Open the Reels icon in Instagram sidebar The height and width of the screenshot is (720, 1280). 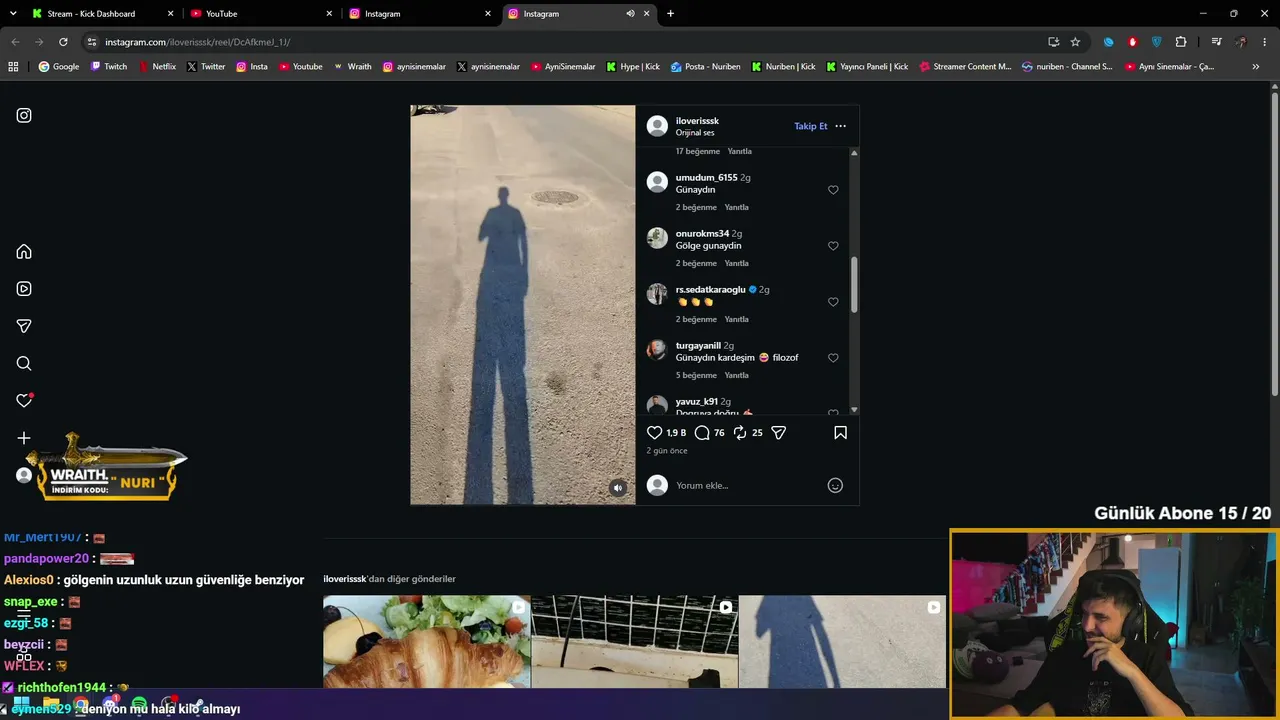click(x=24, y=289)
